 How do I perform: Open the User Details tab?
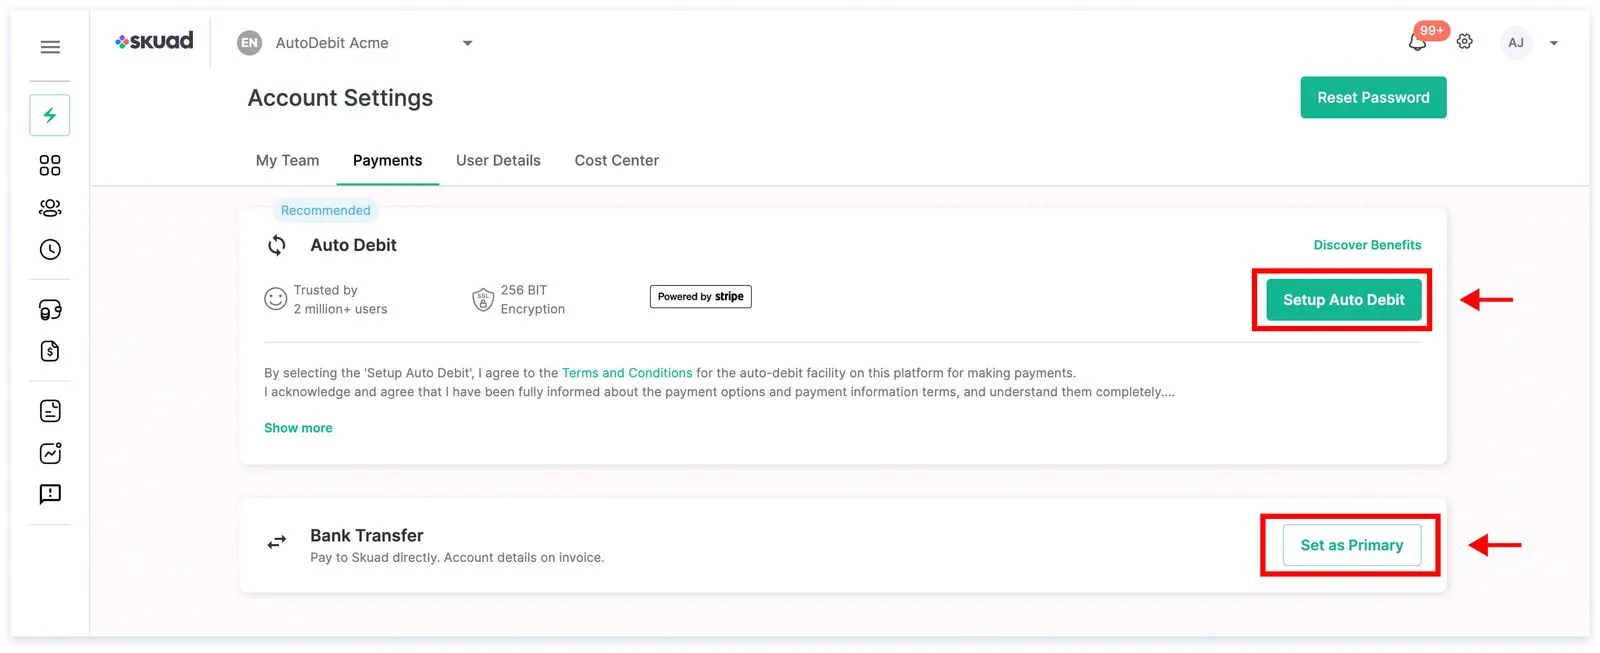point(498,160)
